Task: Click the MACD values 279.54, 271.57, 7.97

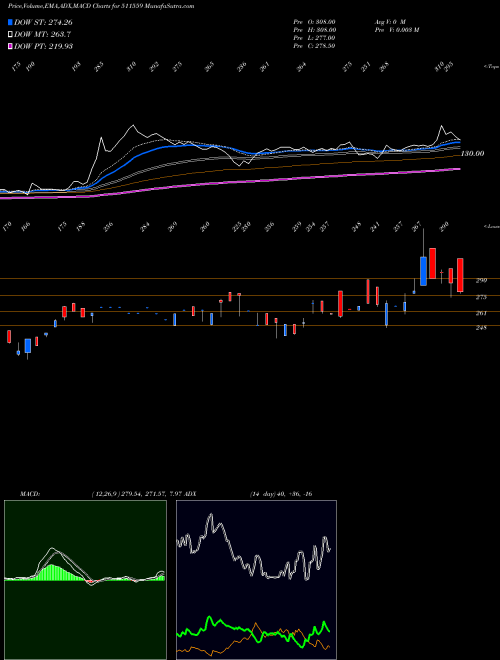Action: click(x=145, y=494)
